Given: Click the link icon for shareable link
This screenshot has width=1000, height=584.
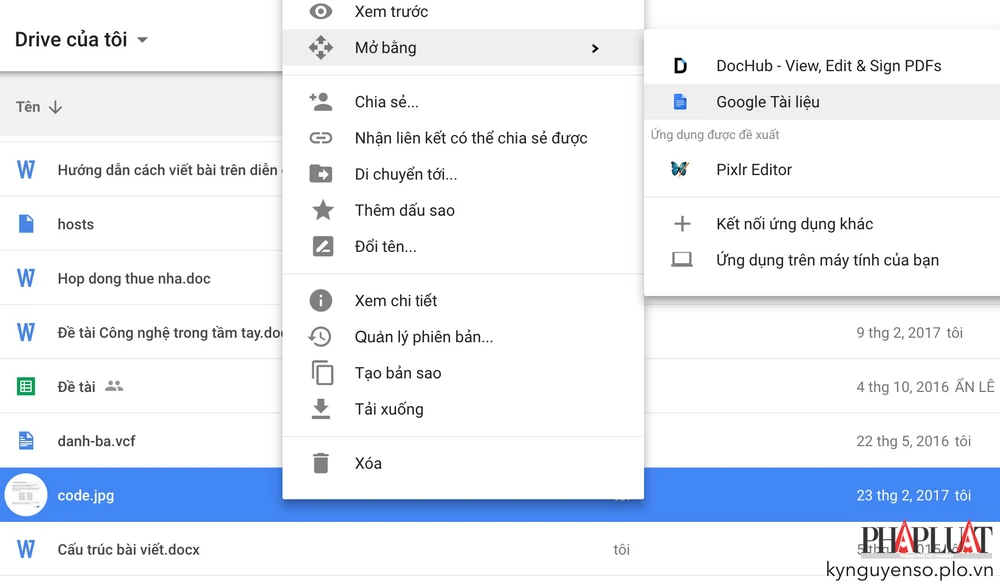Looking at the screenshot, I should click(x=320, y=138).
